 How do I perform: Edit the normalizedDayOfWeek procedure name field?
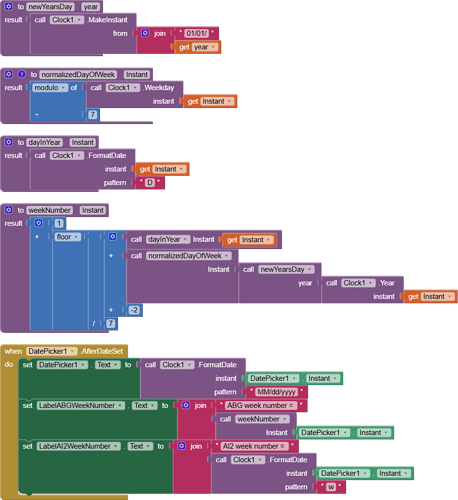(78, 74)
